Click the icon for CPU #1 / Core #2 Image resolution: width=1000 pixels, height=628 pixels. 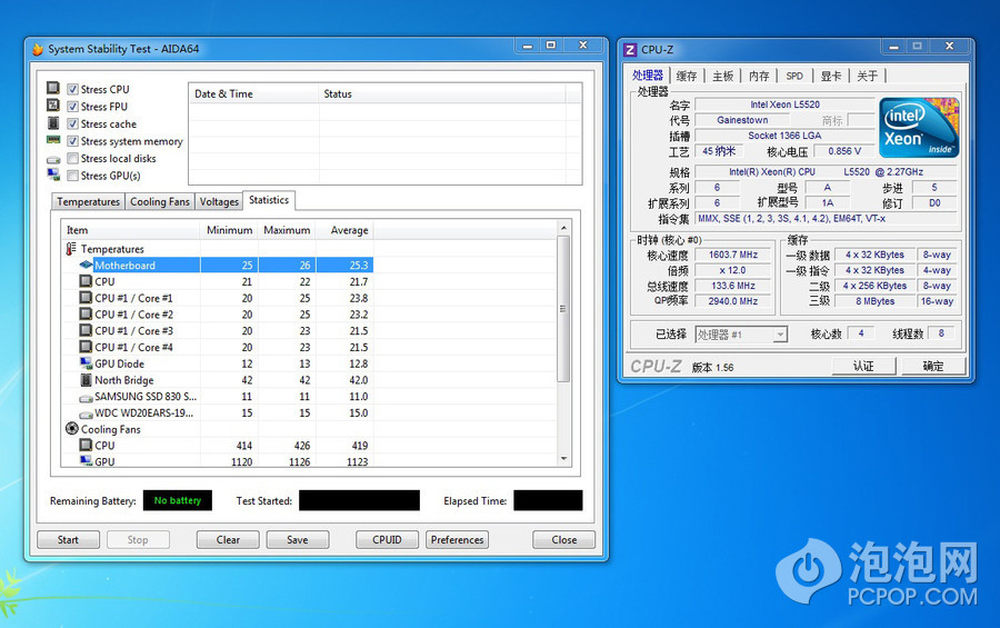point(85,314)
